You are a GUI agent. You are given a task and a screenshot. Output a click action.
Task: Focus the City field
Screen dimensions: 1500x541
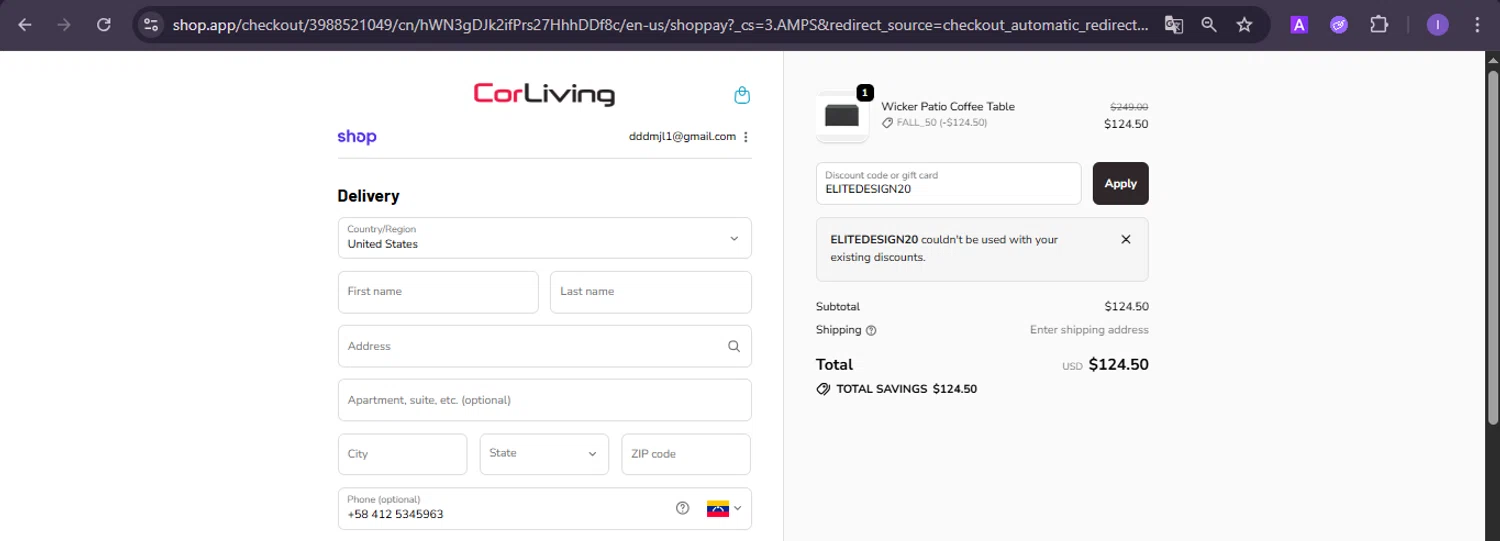(402, 454)
